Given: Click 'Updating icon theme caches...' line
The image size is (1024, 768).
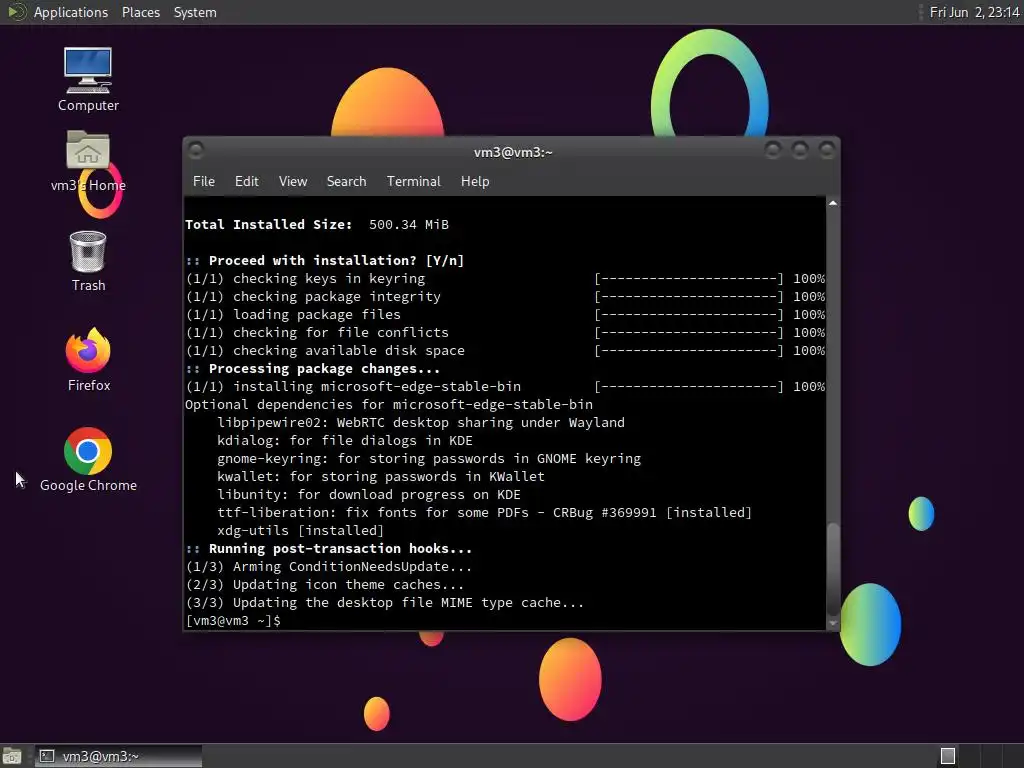Looking at the screenshot, I should point(325,584).
